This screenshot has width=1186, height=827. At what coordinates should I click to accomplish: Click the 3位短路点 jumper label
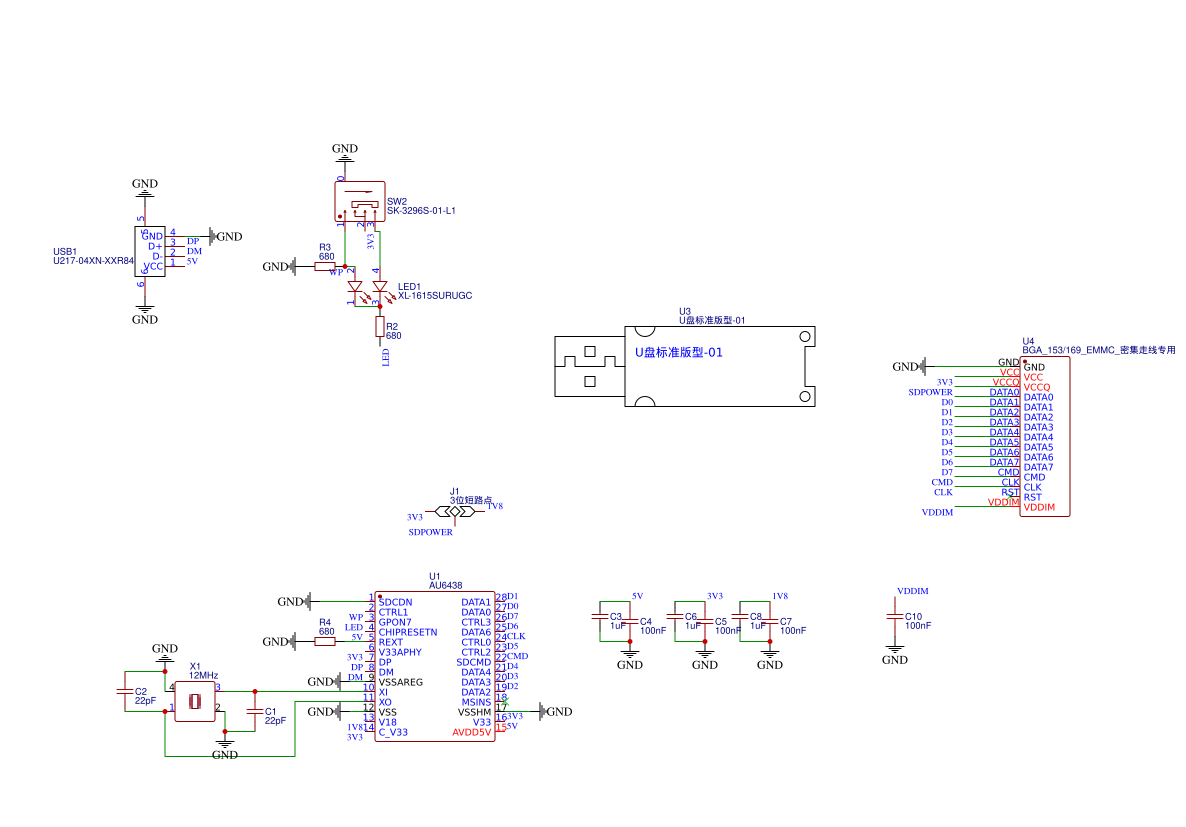[x=471, y=500]
